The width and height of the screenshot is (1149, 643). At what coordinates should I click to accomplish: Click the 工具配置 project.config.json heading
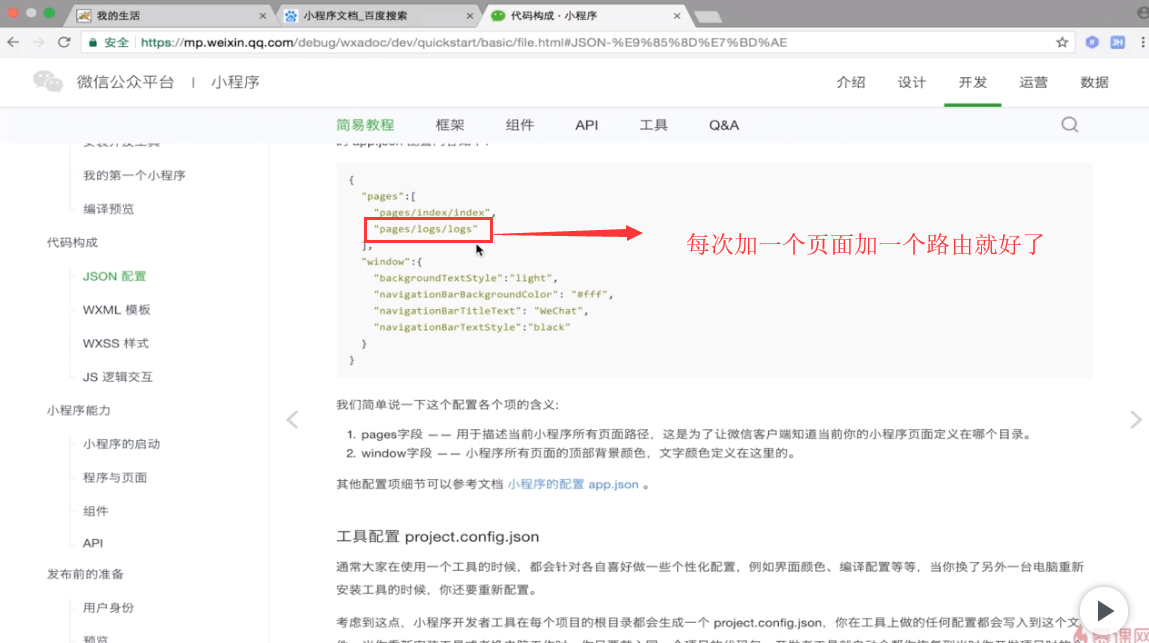click(437, 537)
